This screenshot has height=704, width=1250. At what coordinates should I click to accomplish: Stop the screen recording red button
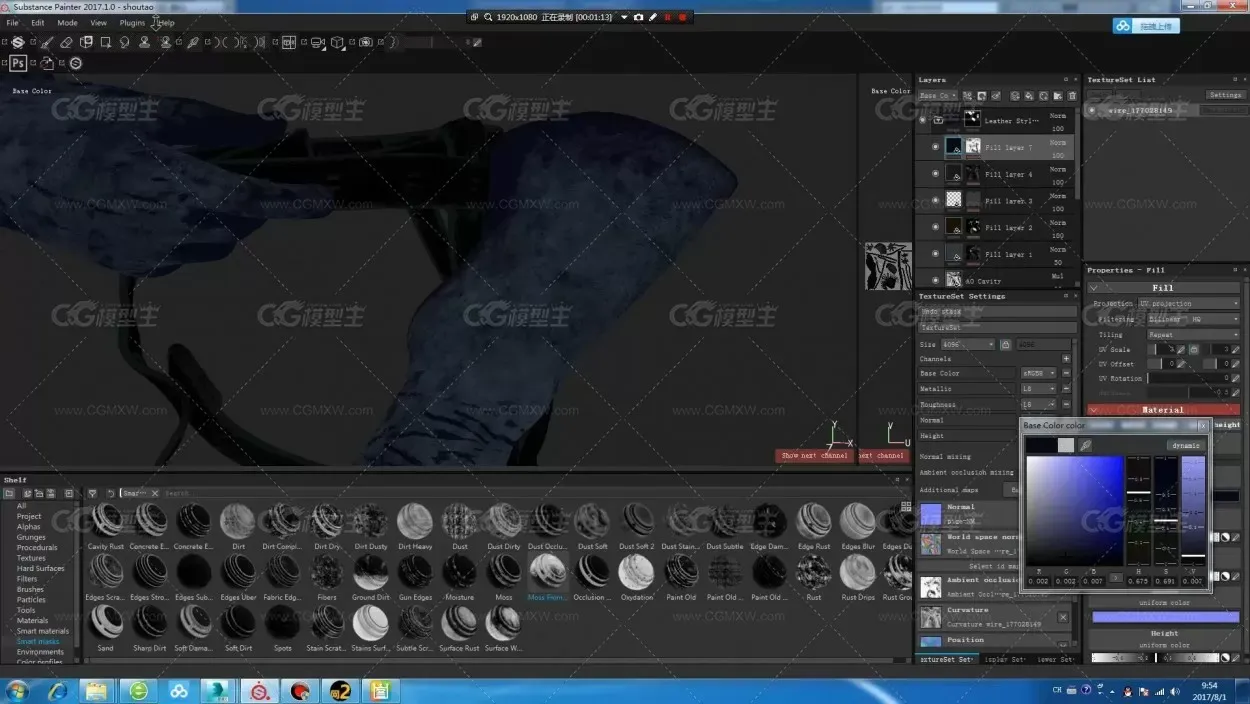coord(683,17)
